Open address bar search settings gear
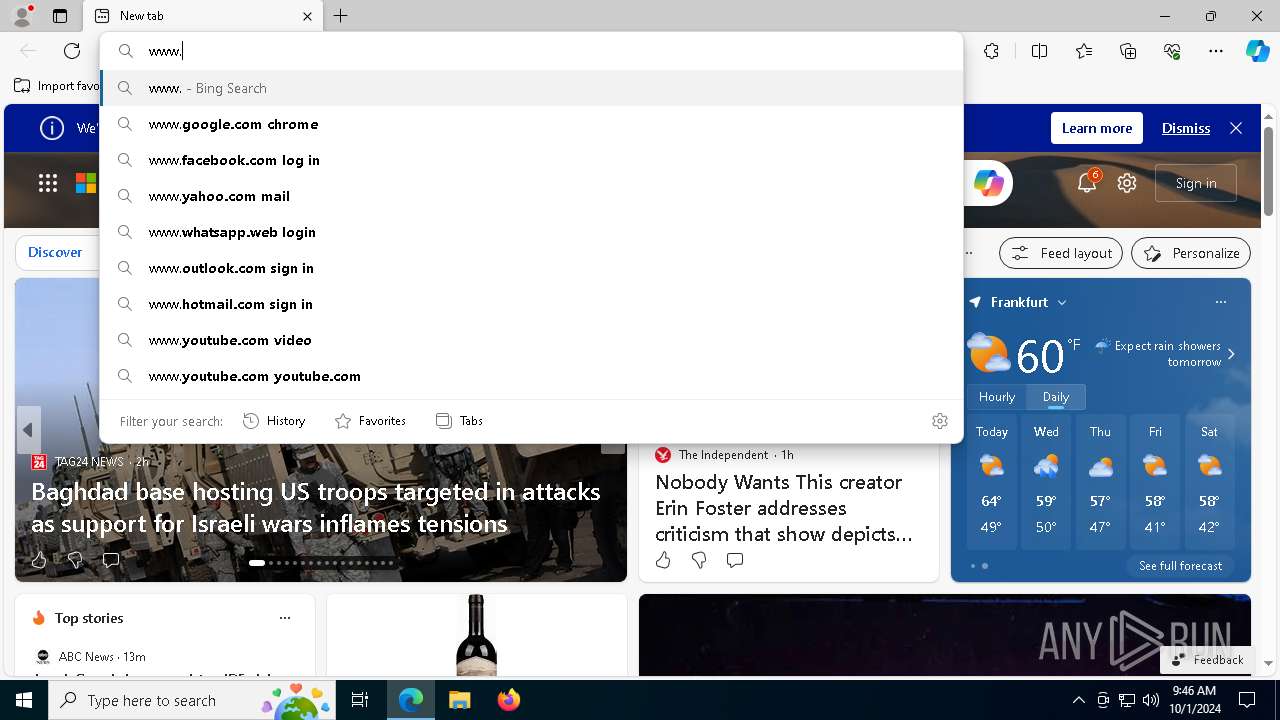This screenshot has height=720, width=1280. click(x=939, y=421)
